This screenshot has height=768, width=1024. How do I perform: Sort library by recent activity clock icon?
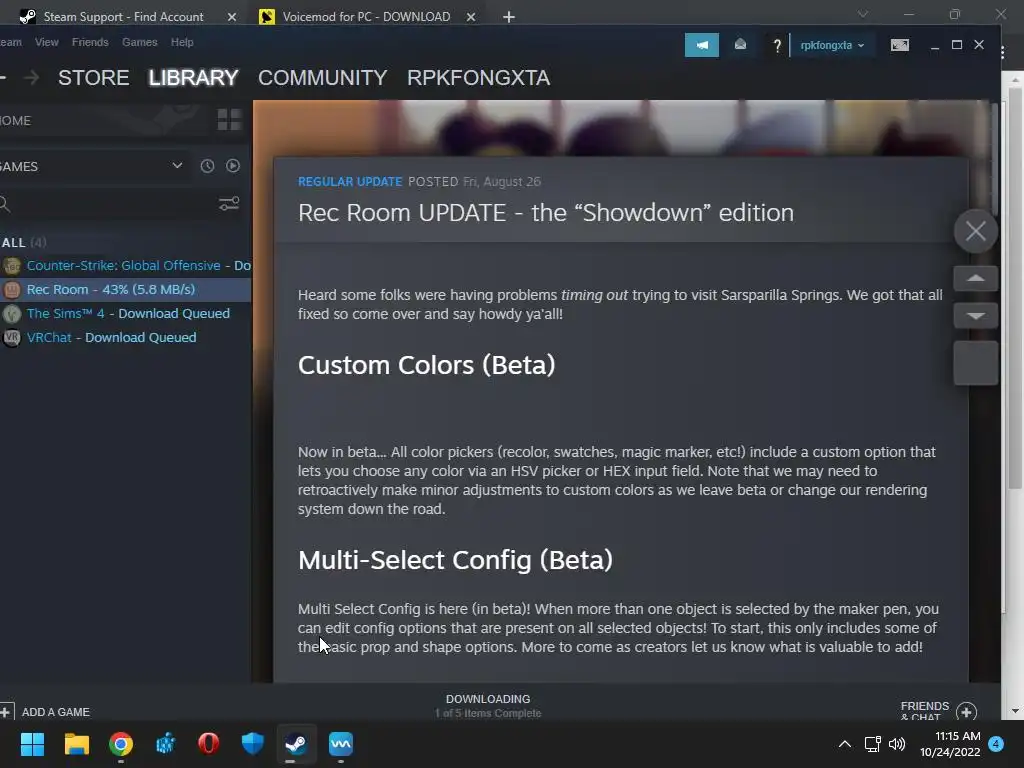(x=207, y=166)
